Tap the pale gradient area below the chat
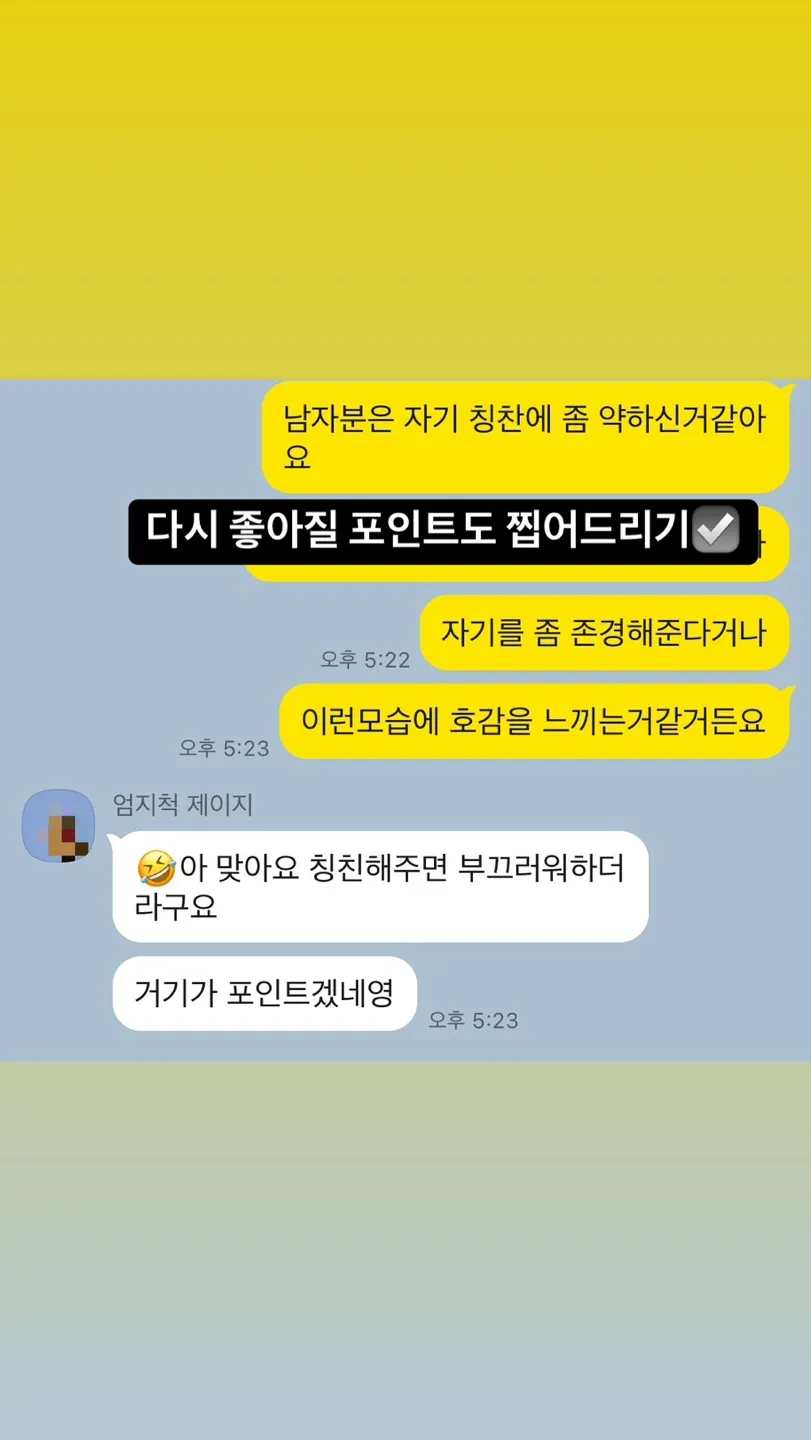The height and width of the screenshot is (1440, 811). pyautogui.click(x=405, y=1250)
